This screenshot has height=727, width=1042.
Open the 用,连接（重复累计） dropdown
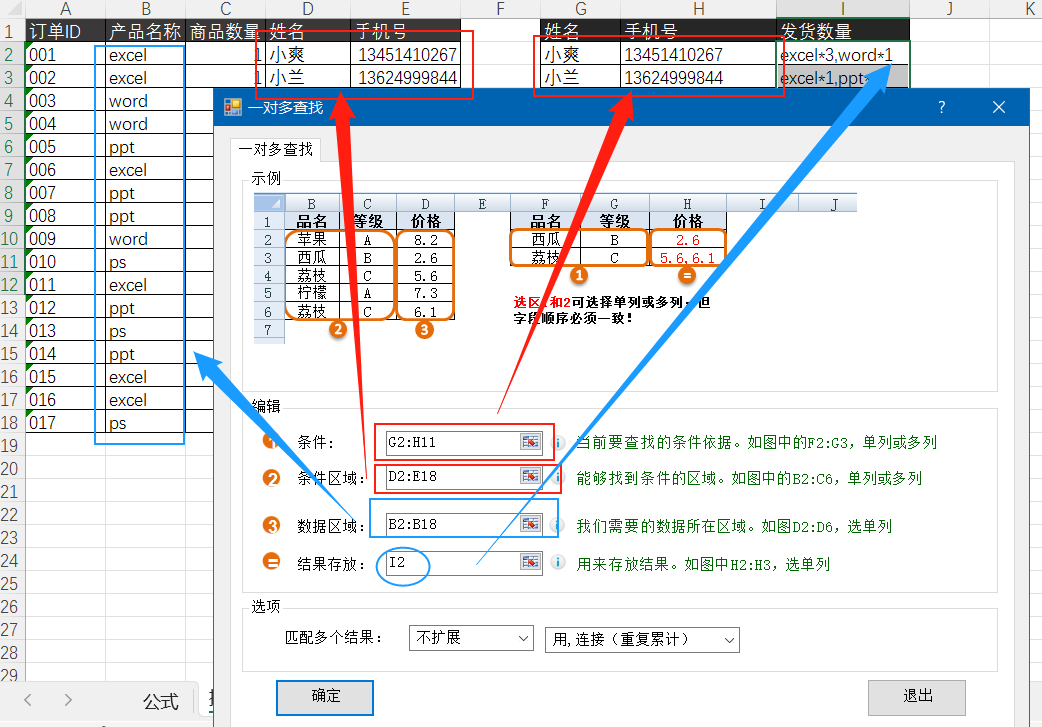[642, 639]
